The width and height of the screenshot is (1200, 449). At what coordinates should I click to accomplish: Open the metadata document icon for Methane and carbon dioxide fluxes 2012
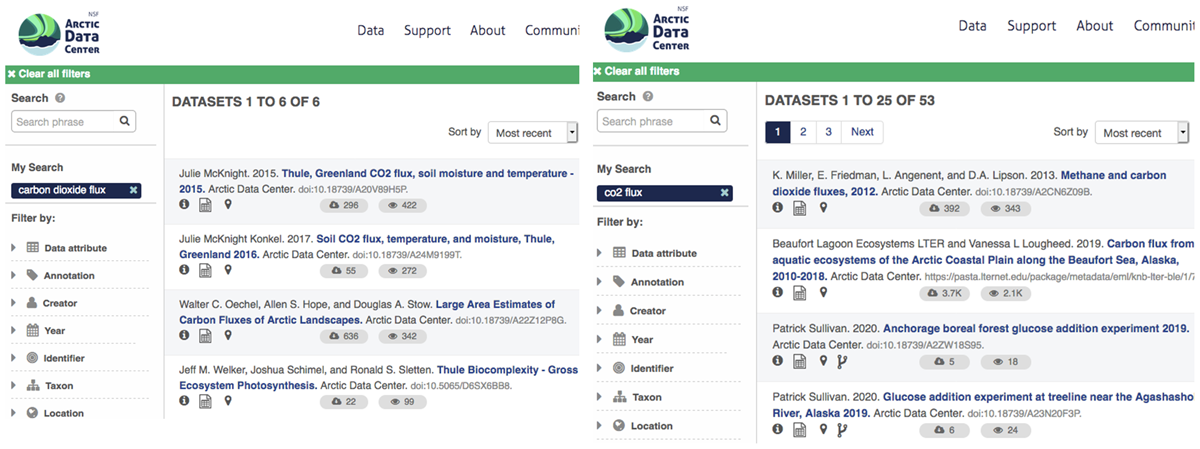coord(800,209)
